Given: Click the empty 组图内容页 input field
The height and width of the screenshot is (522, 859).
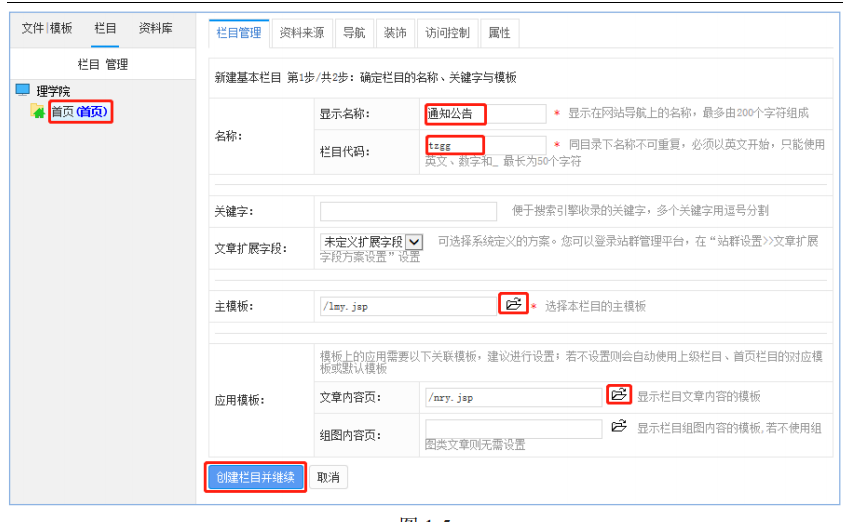Looking at the screenshot, I should click(514, 429).
